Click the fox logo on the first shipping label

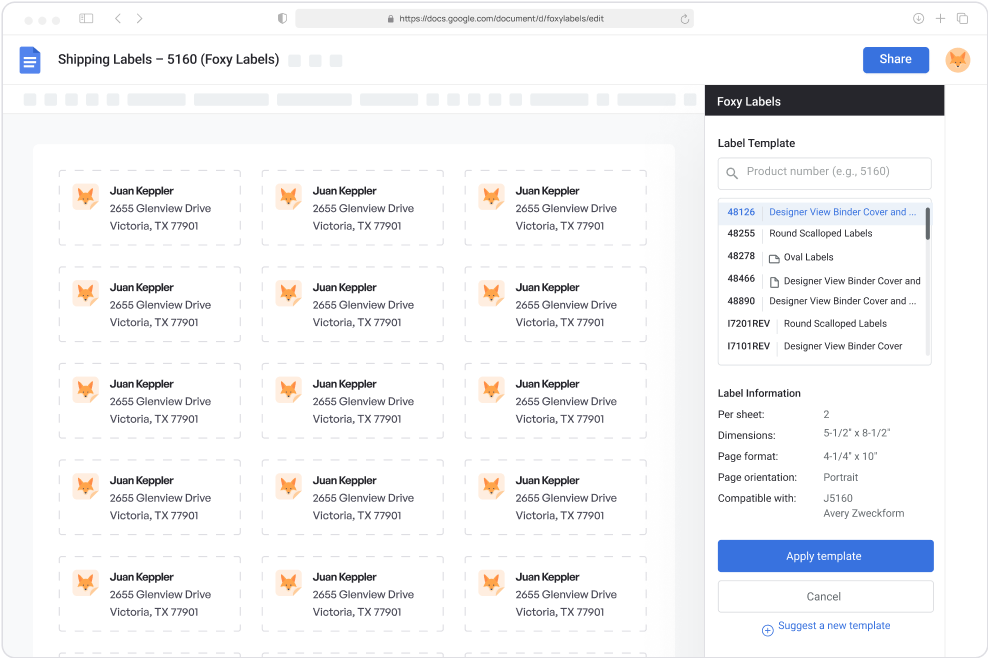[86, 197]
